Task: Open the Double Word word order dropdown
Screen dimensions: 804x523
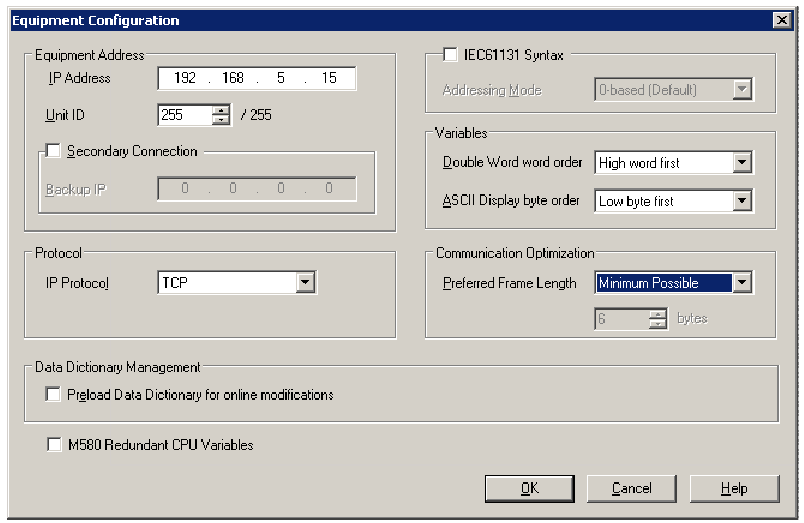Action: click(741, 163)
